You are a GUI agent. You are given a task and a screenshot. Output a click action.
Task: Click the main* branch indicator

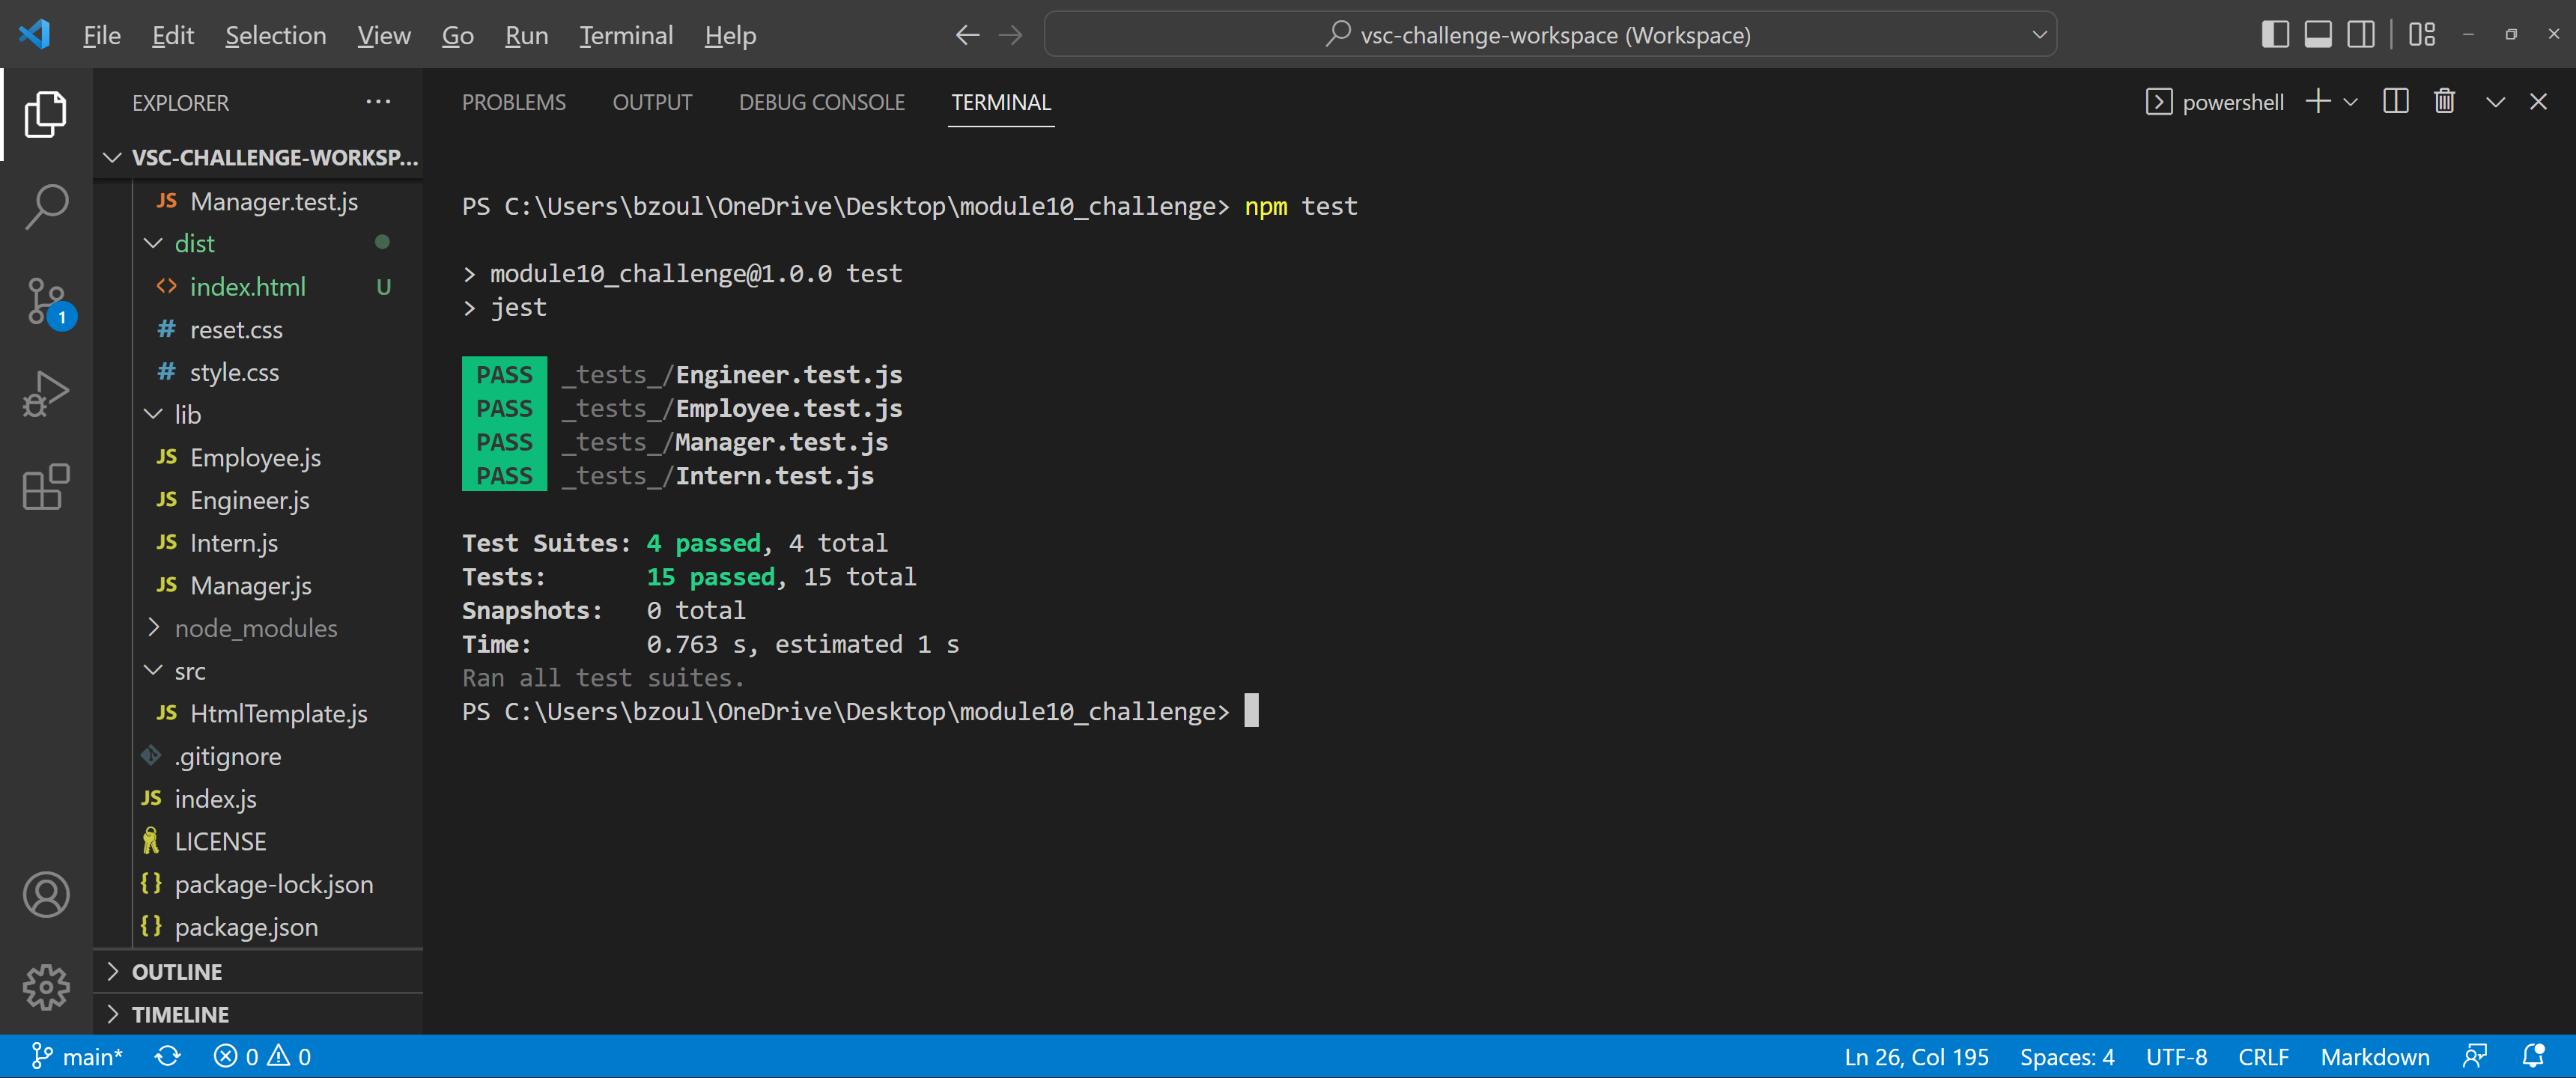click(77, 1057)
